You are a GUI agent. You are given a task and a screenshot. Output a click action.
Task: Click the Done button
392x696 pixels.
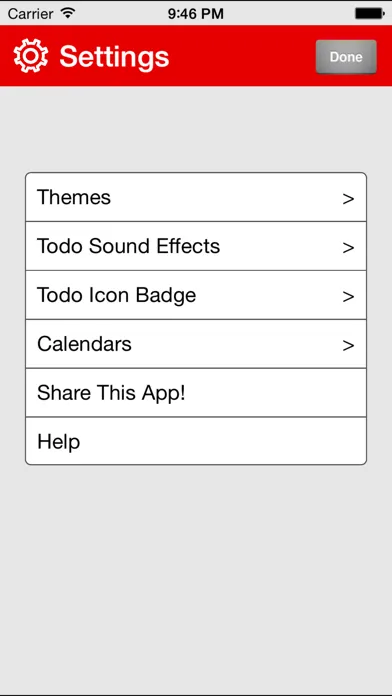346,57
